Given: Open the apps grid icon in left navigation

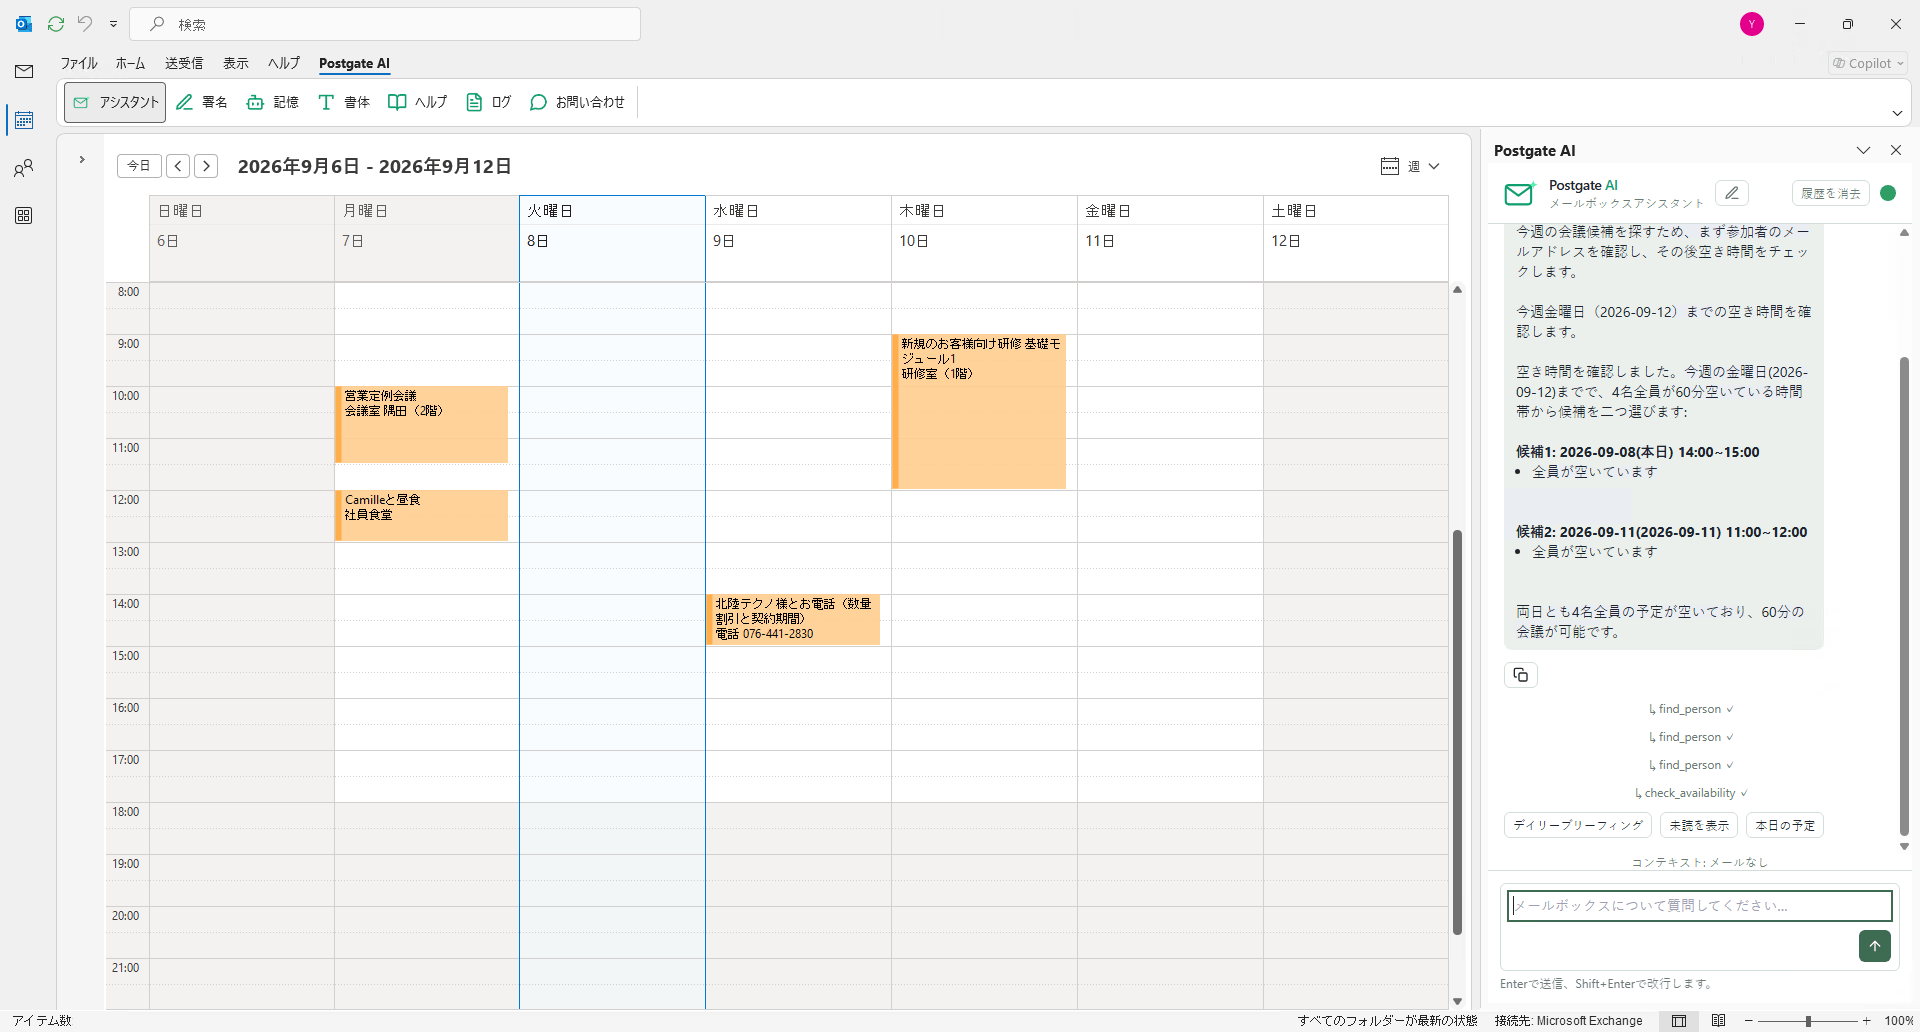Looking at the screenshot, I should pos(24,216).
